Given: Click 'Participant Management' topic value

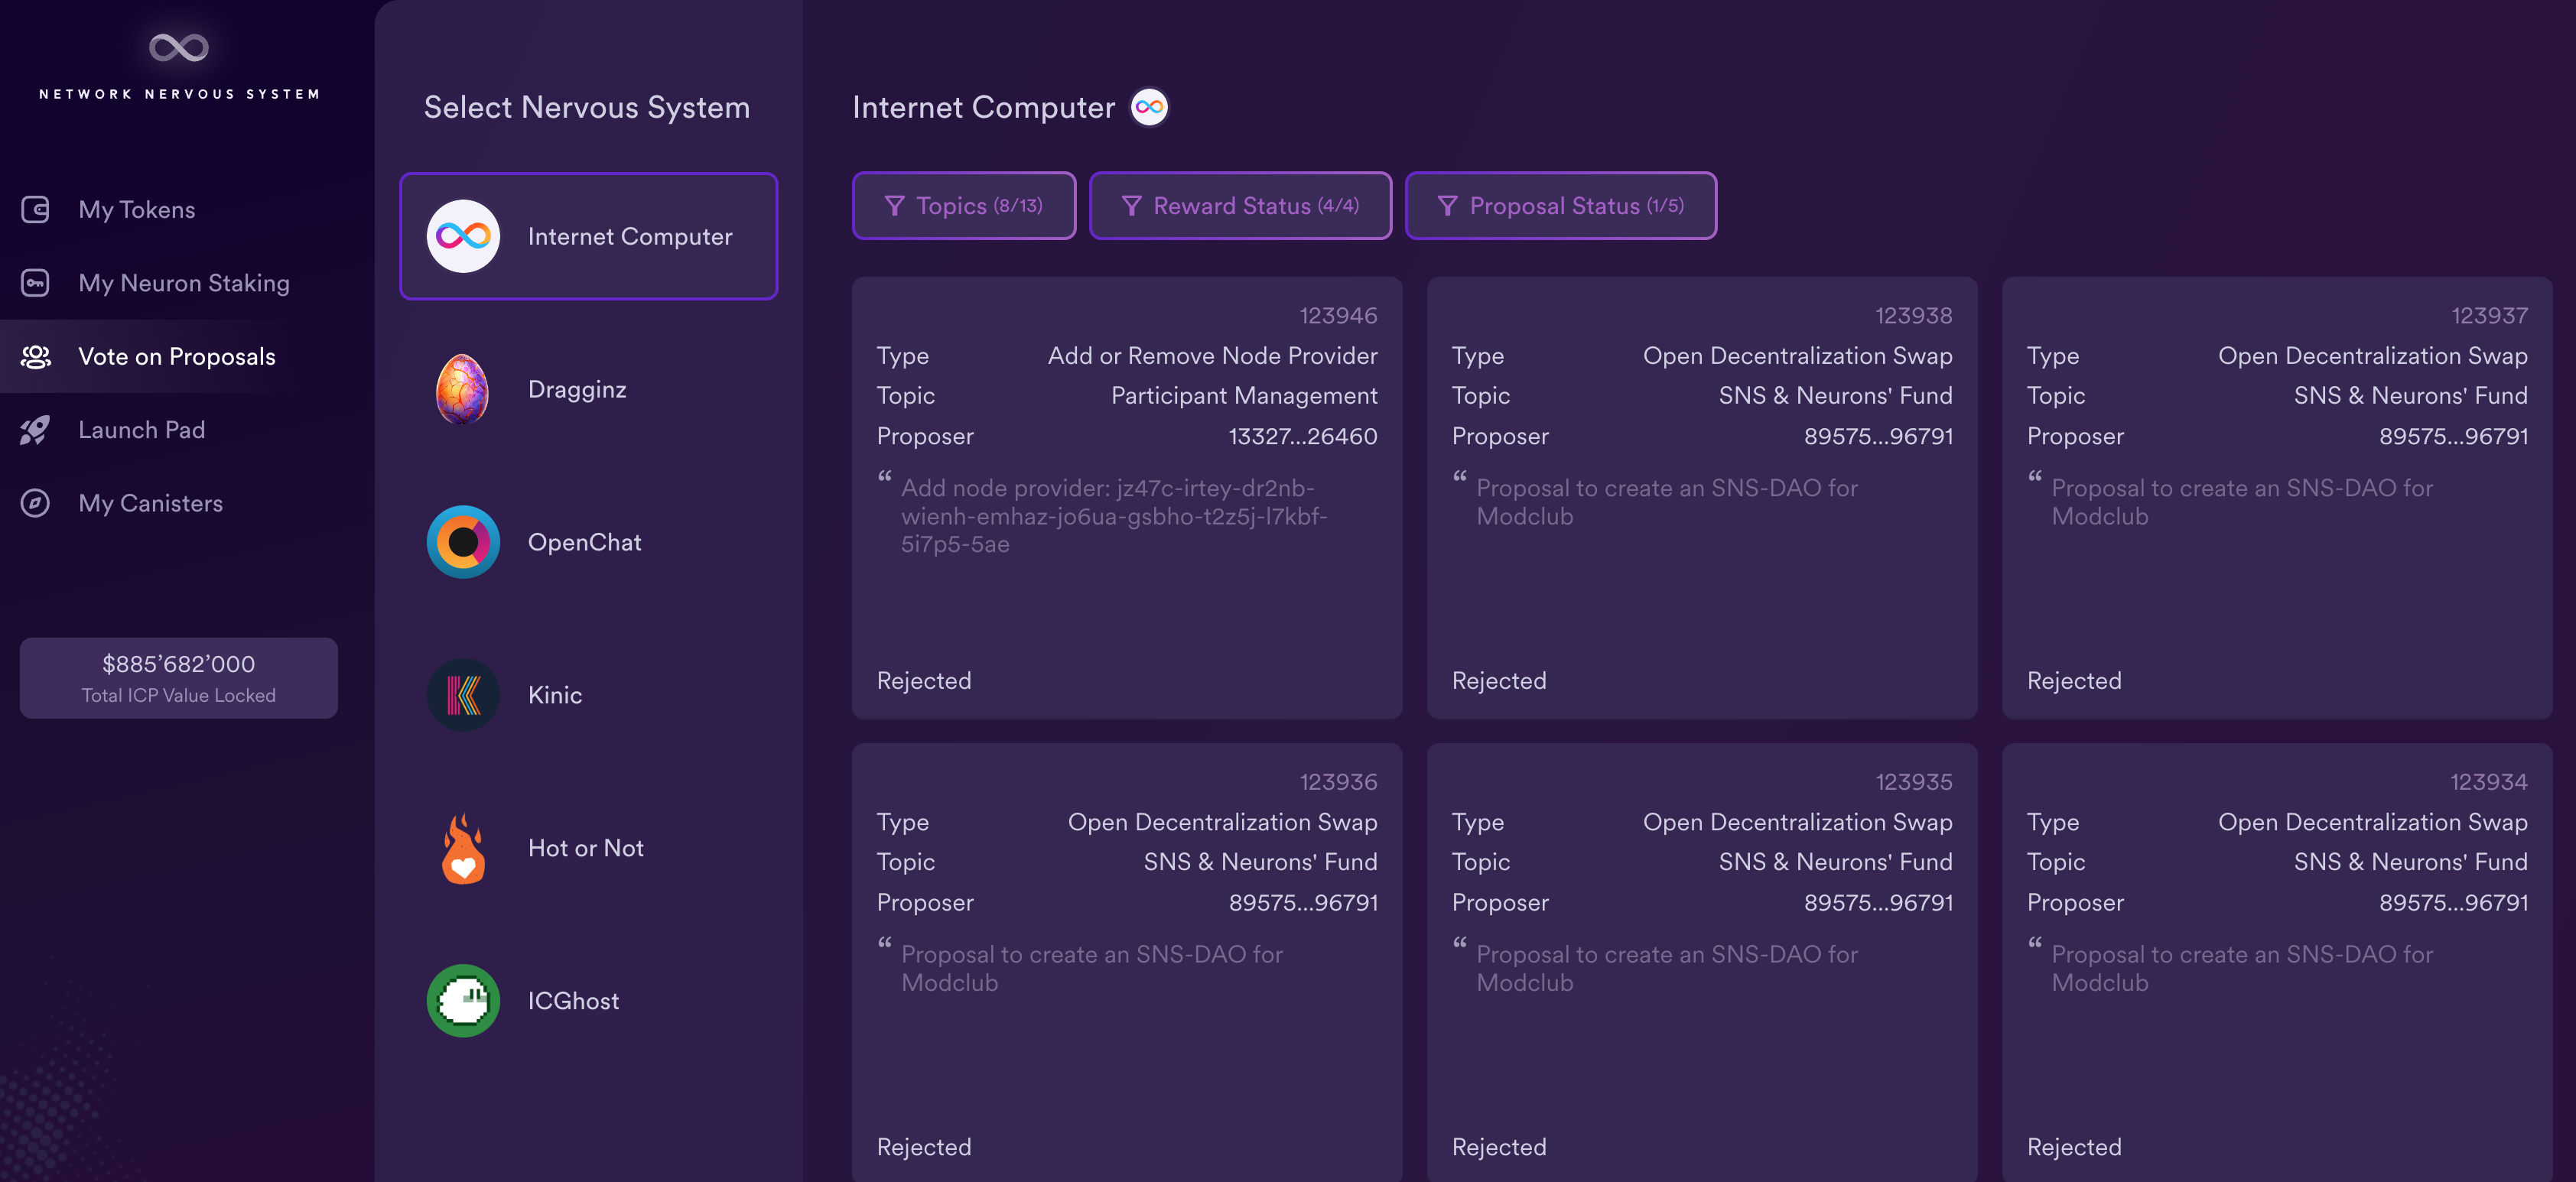Looking at the screenshot, I should pyautogui.click(x=1244, y=396).
